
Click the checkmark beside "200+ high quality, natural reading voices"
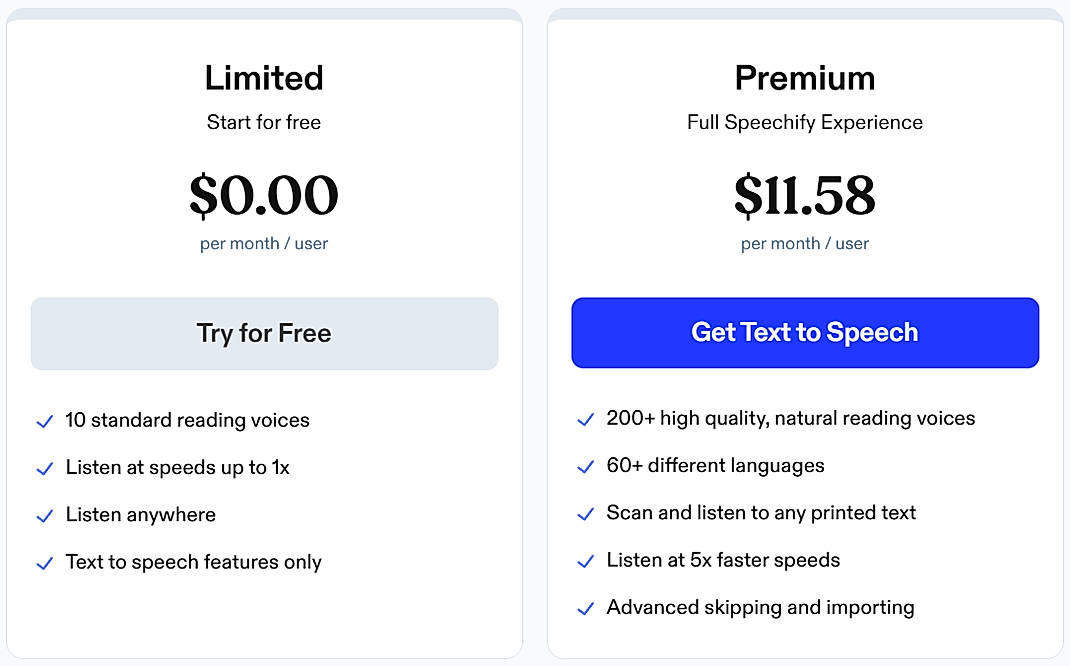click(585, 418)
